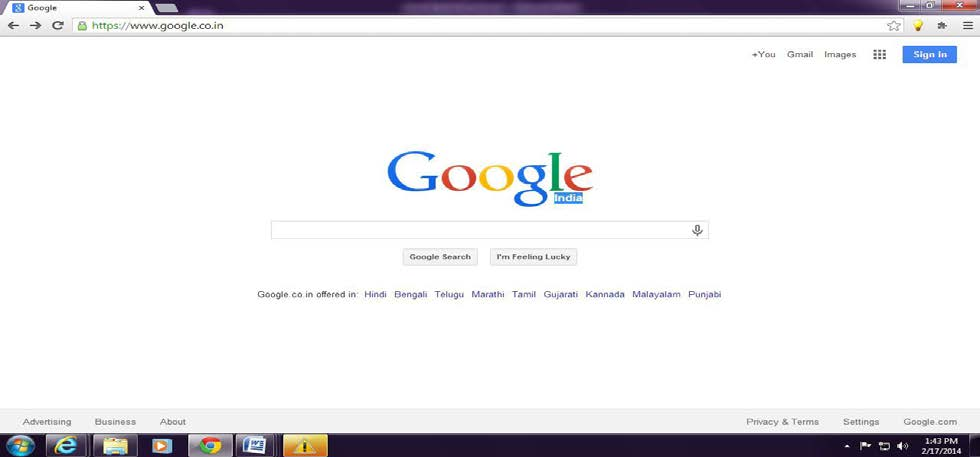
Task: Open Privacy & Terms footer link
Action: [x=782, y=422]
